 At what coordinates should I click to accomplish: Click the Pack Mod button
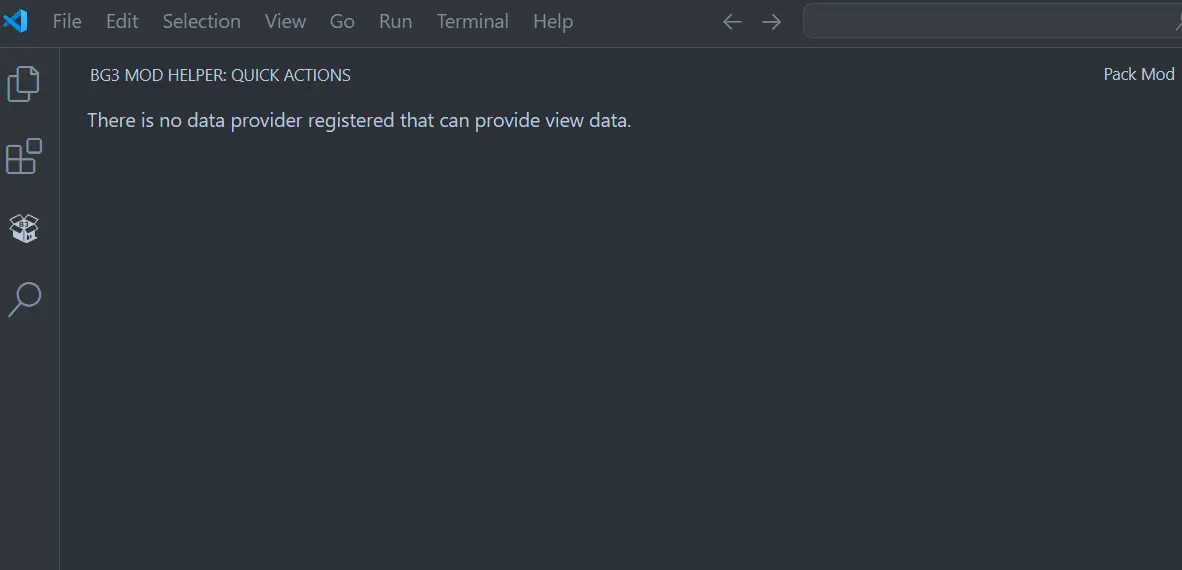pyautogui.click(x=1138, y=74)
